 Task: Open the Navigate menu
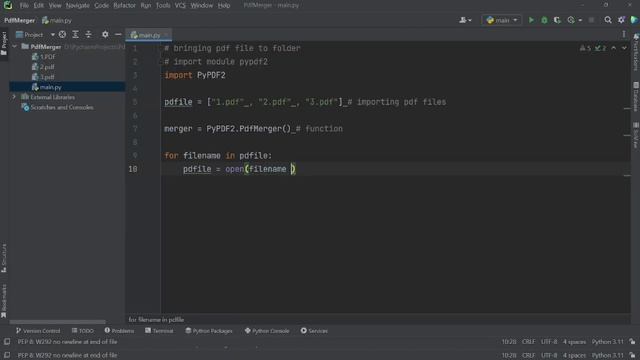coord(77,5)
